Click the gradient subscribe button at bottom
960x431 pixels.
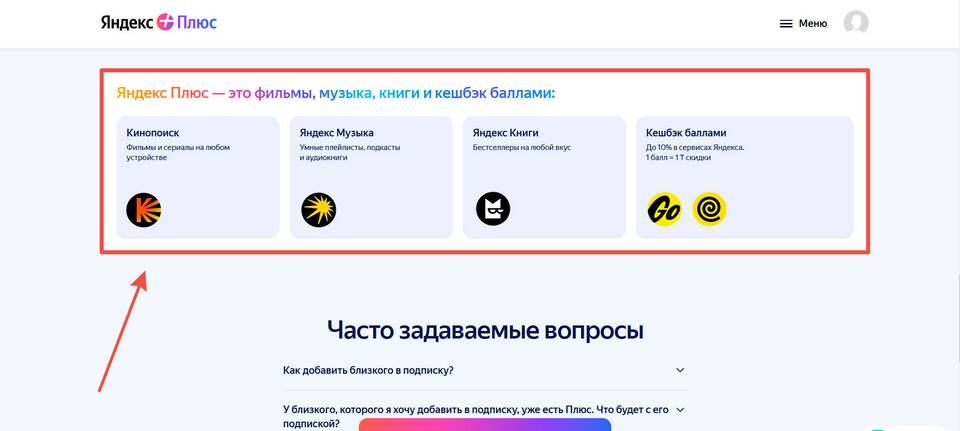click(485, 425)
